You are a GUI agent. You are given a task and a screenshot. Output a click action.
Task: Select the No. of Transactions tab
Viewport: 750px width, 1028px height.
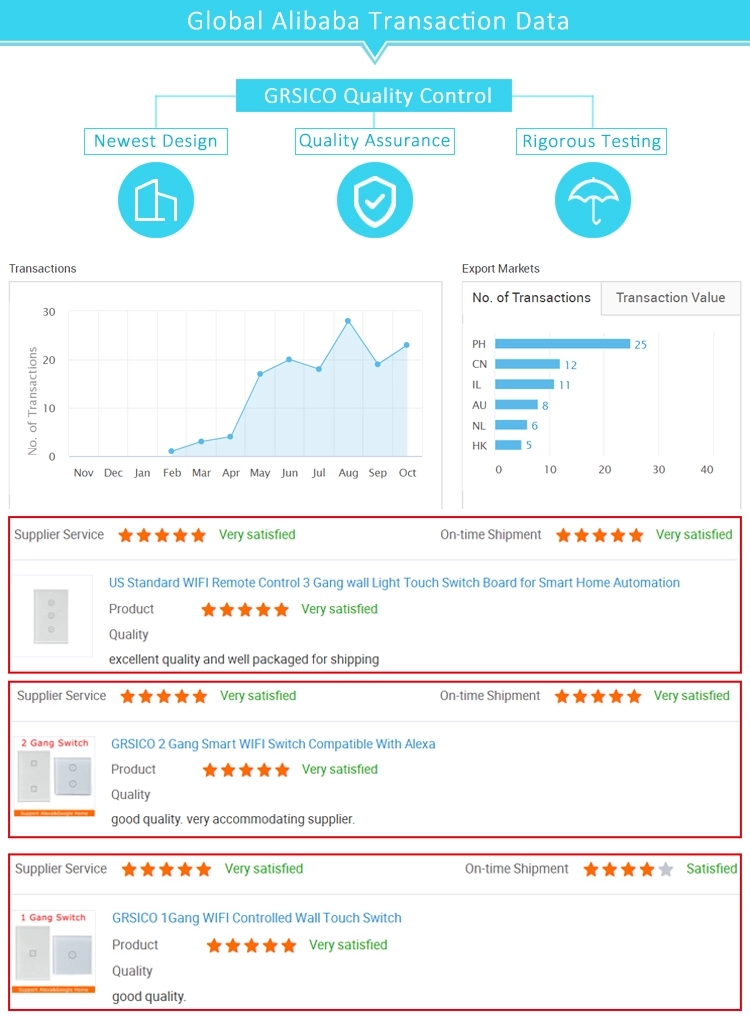coord(531,298)
